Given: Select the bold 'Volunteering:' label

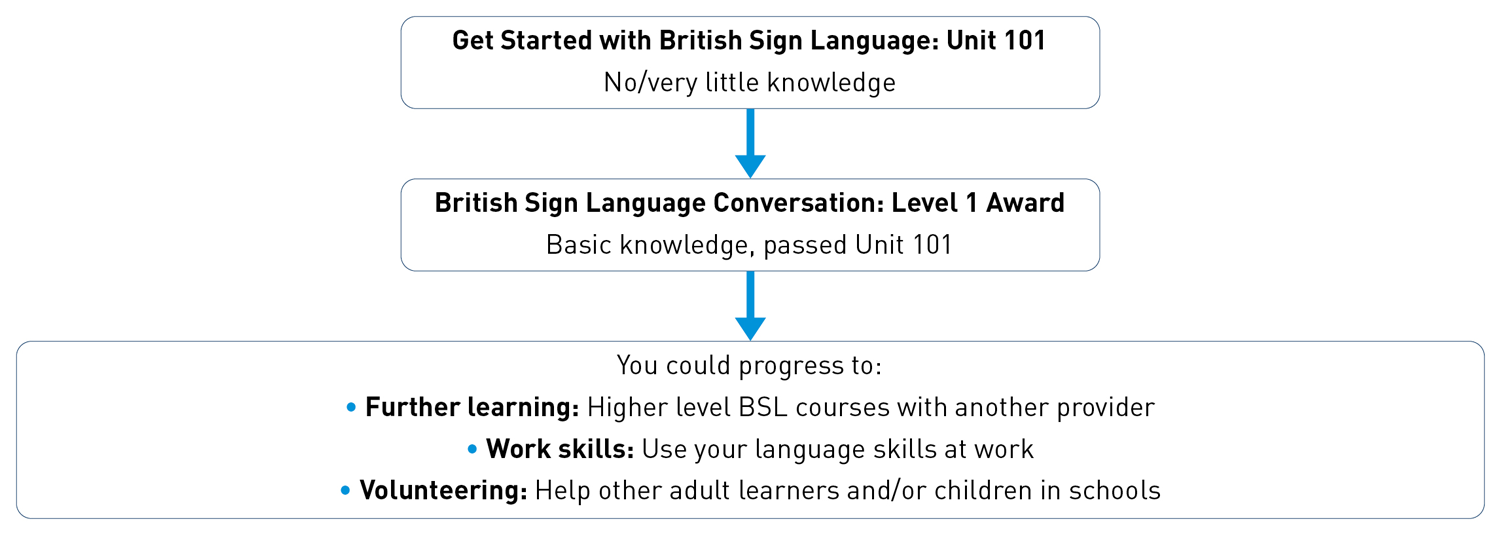Looking at the screenshot, I should [443, 491].
